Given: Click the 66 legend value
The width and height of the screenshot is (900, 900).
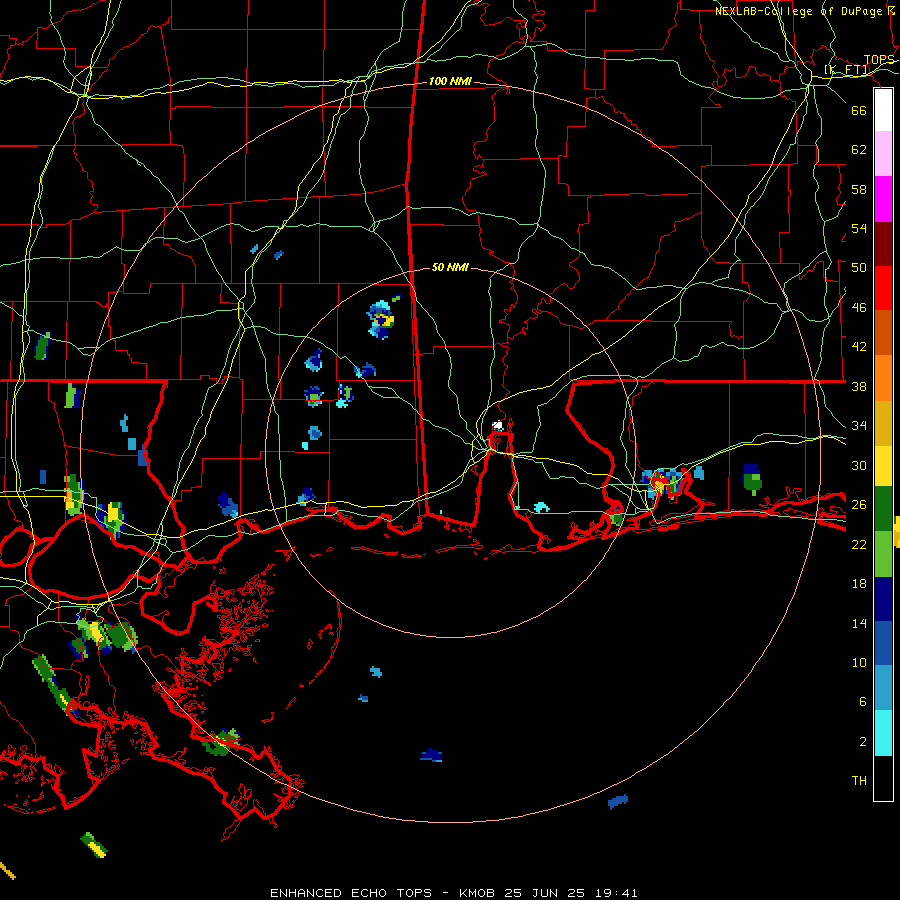Looking at the screenshot, I should click(859, 110).
